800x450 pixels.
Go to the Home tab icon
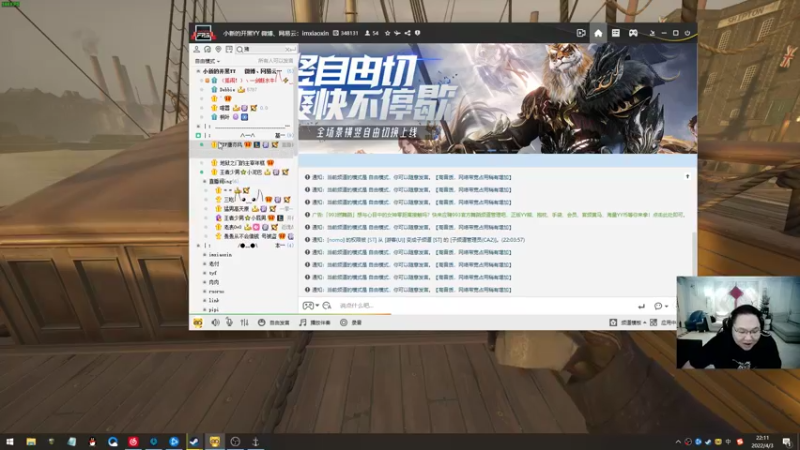point(598,33)
